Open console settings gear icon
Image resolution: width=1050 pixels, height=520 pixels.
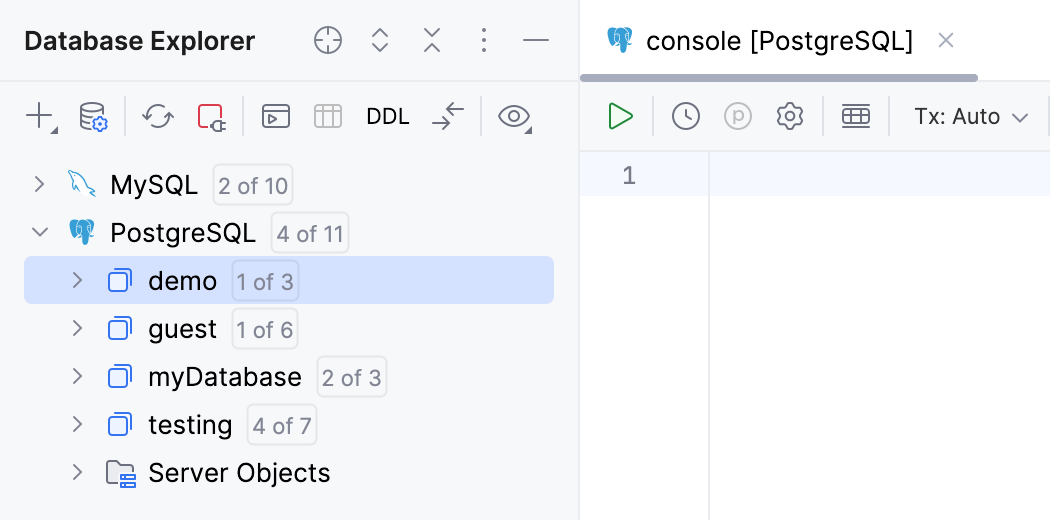click(790, 116)
